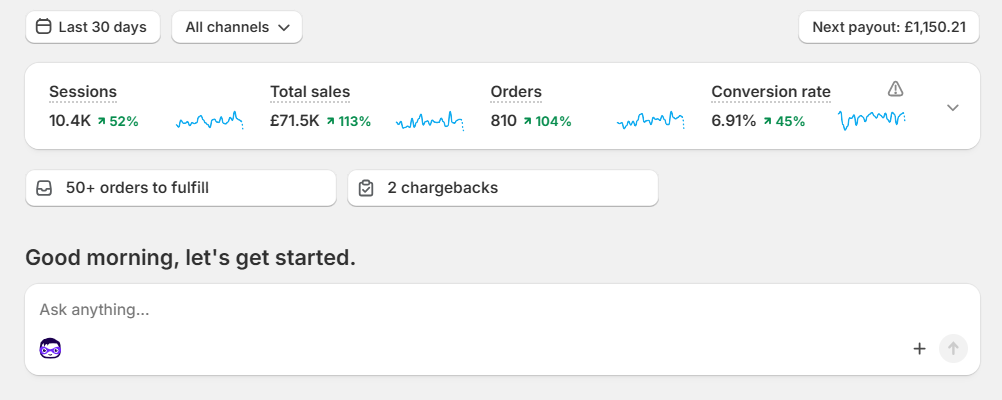Image resolution: width=1002 pixels, height=400 pixels.
Task: Click the Sidekick avatar icon under the prompt
Action: pyautogui.click(x=50, y=349)
